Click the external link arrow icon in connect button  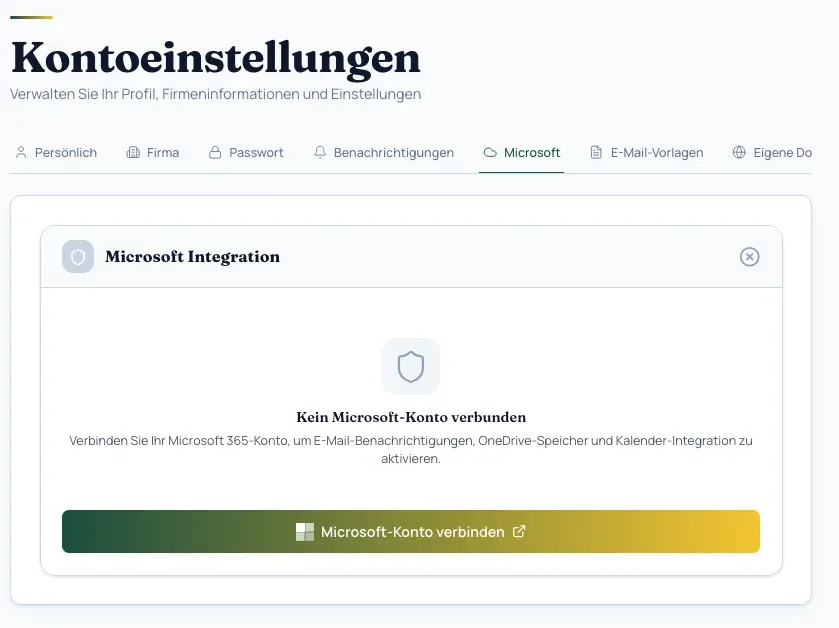[519, 531]
